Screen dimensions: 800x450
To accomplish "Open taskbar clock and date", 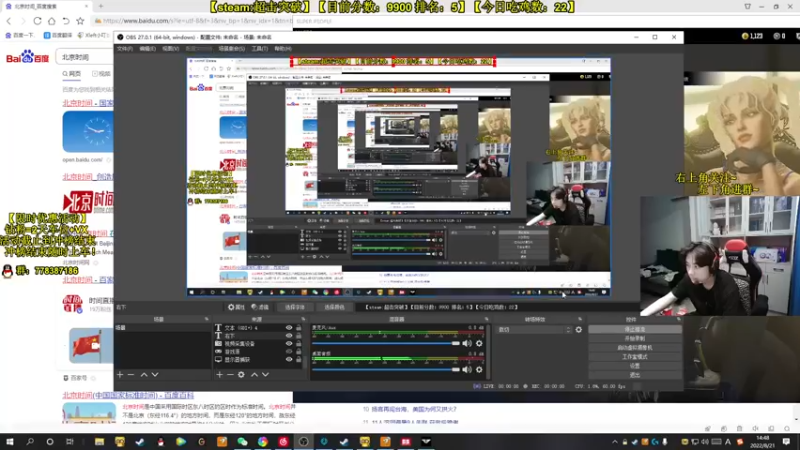I will pos(763,442).
